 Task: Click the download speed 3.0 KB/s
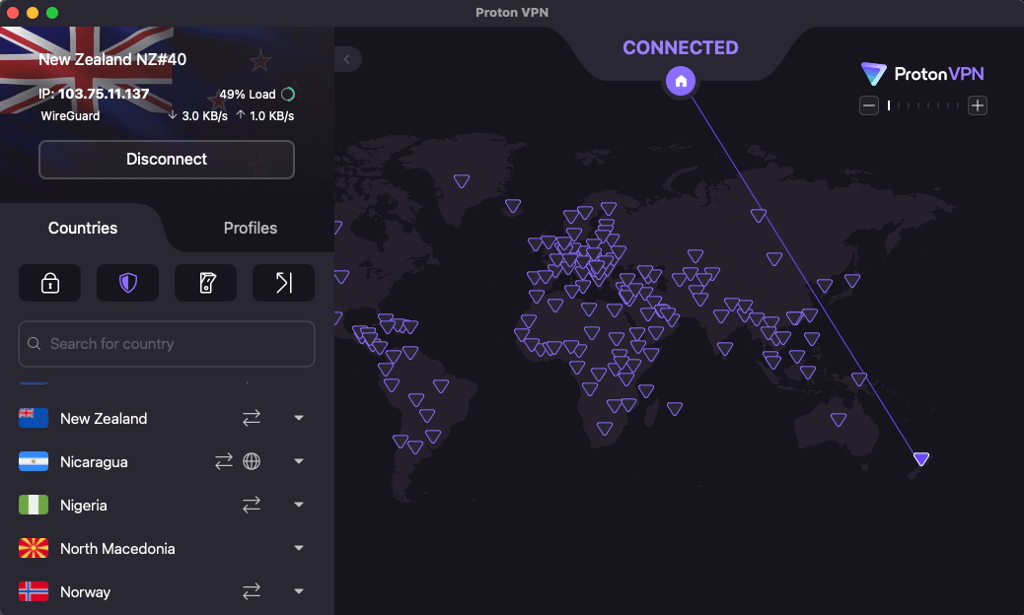click(198, 116)
